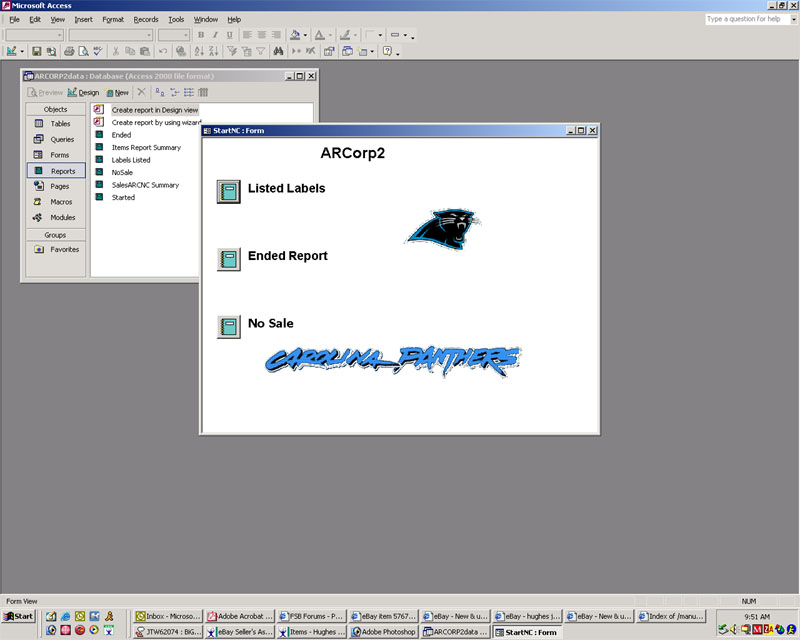Click the Sort Descending Z-A icon
Viewport: 800px width, 640px height.
click(213, 51)
